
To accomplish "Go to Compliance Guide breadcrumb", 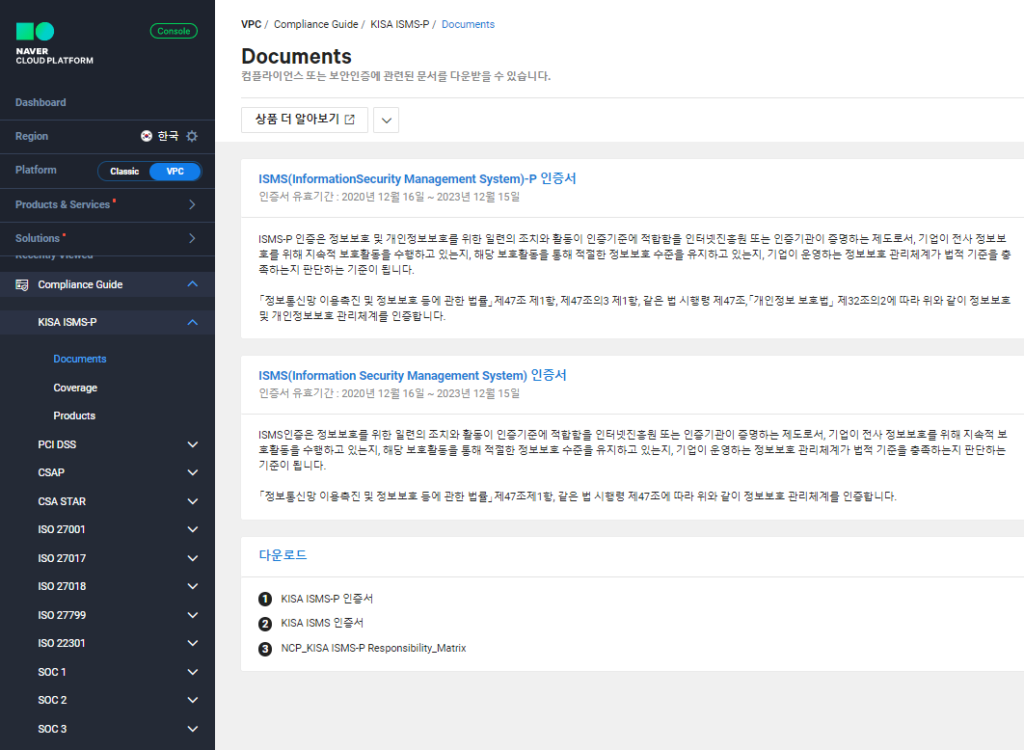I will (316, 24).
